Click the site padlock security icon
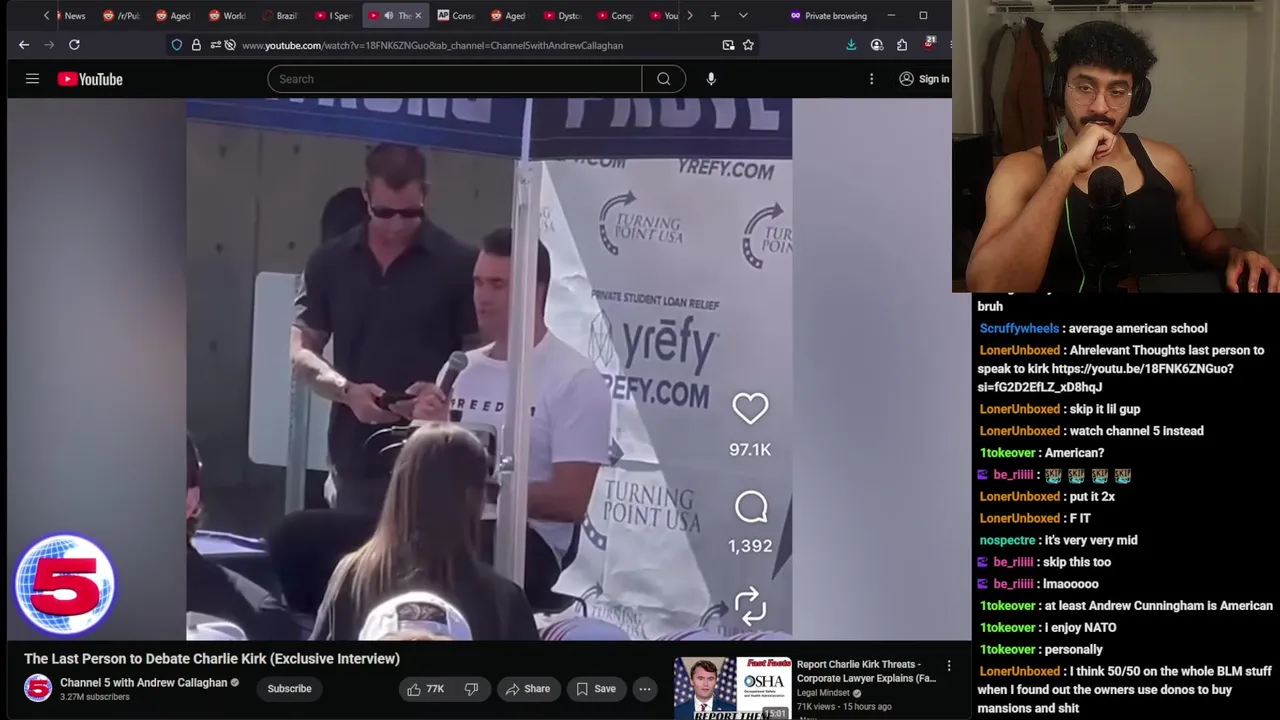Viewport: 1280px width, 720px height. pyautogui.click(x=196, y=45)
